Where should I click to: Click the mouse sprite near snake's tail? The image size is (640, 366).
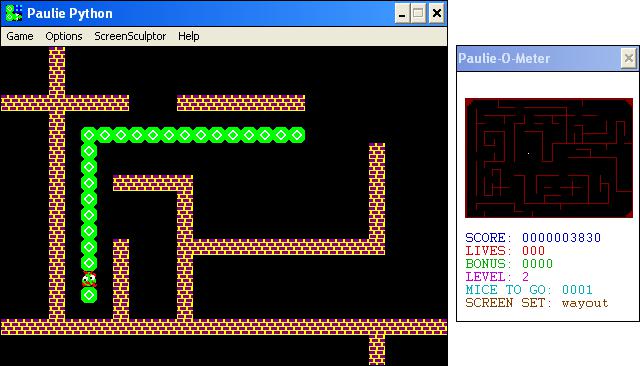click(89, 279)
